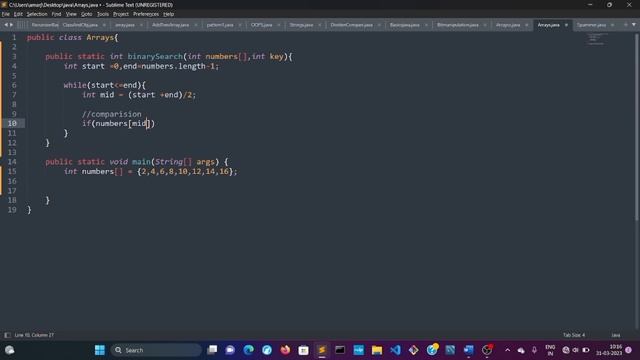Close the pattern1.java tab
The width and height of the screenshot is (640, 360).
coord(240,25)
